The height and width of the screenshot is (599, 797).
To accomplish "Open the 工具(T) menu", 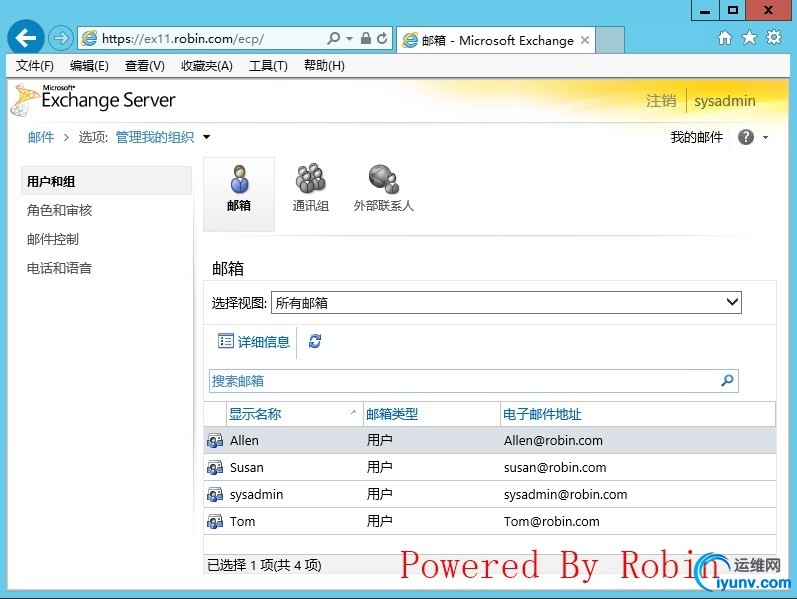I will (268, 66).
